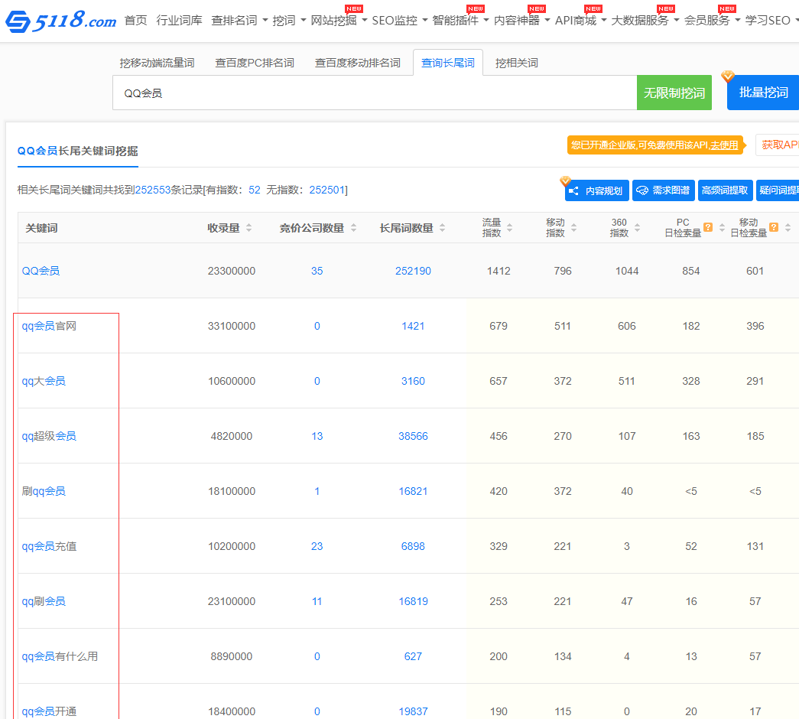Open help icon next to 移动日检索量
Viewport: 799px width, 719px height.
click(x=774, y=227)
